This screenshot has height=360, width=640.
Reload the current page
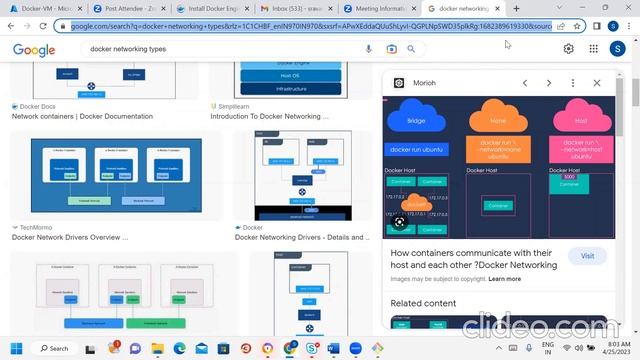(x=43, y=26)
